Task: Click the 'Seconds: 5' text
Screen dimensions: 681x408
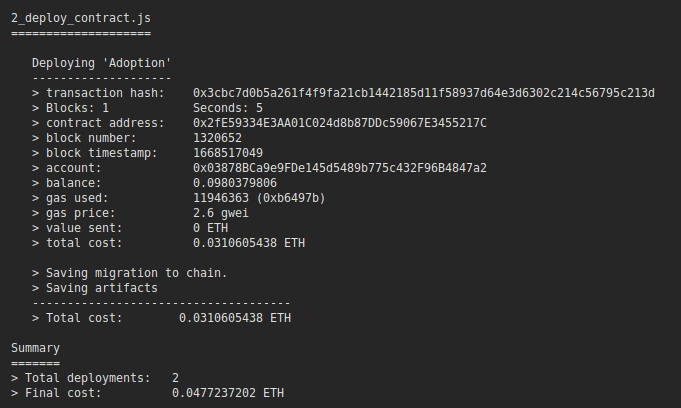Action: tap(228, 107)
